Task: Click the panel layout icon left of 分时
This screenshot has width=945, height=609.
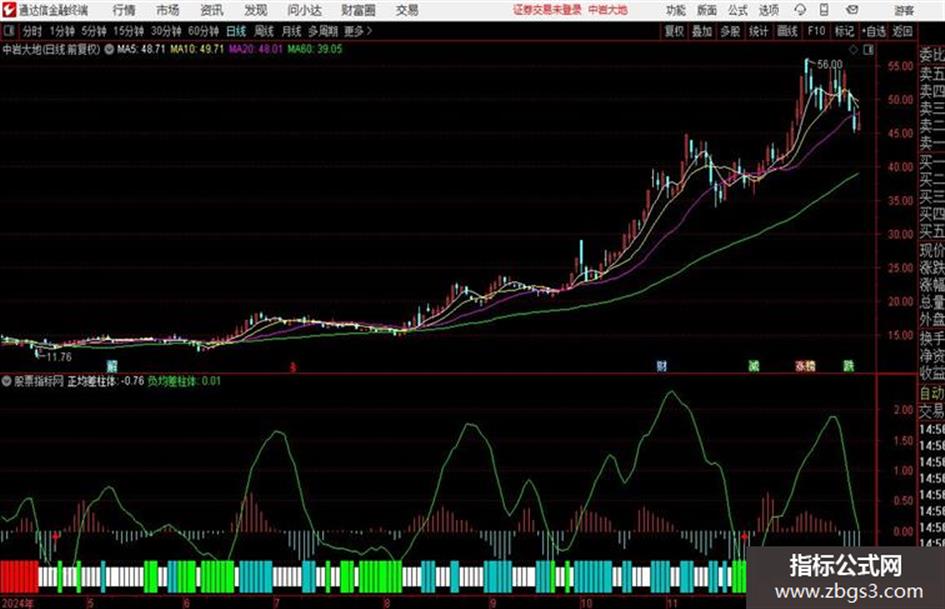Action: pyautogui.click(x=8, y=31)
